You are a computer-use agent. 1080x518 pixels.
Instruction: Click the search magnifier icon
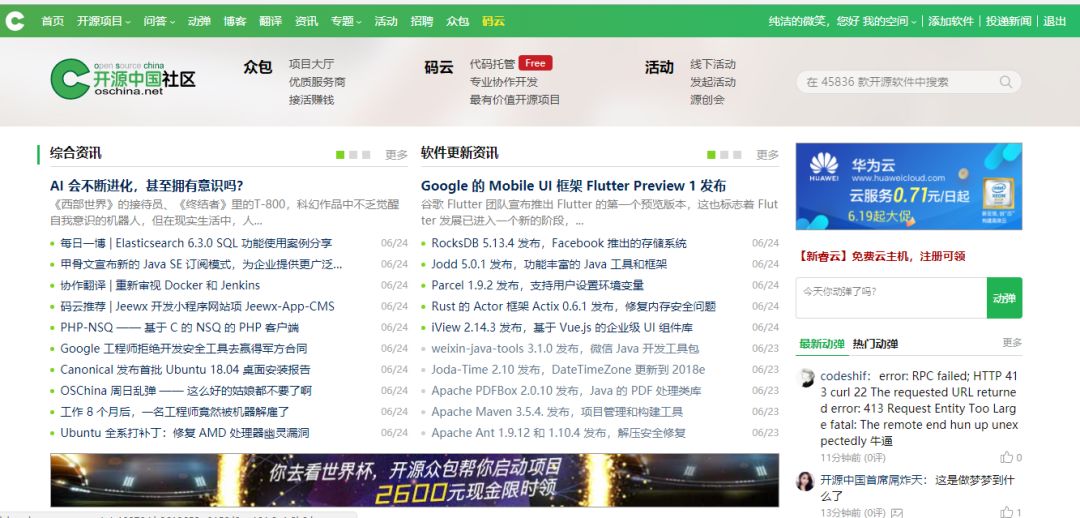pyautogui.click(x=1006, y=82)
